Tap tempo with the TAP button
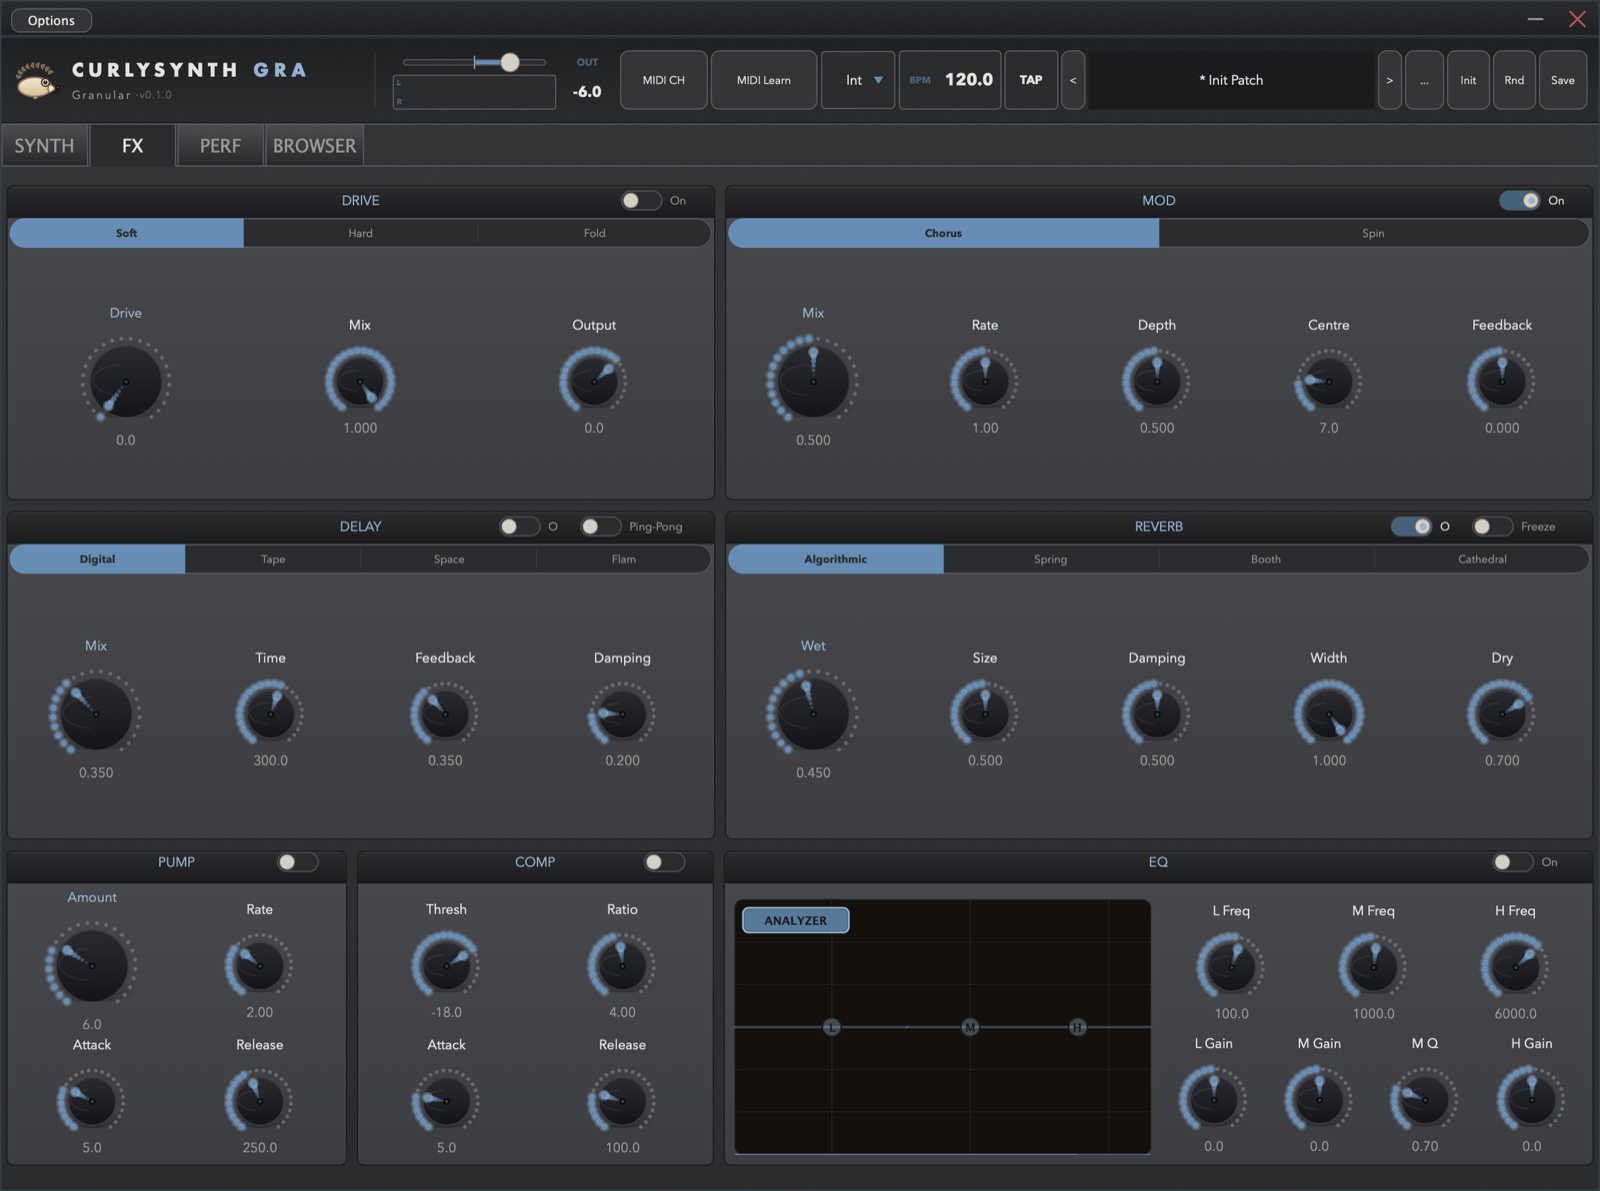This screenshot has height=1191, width=1600. (1031, 80)
